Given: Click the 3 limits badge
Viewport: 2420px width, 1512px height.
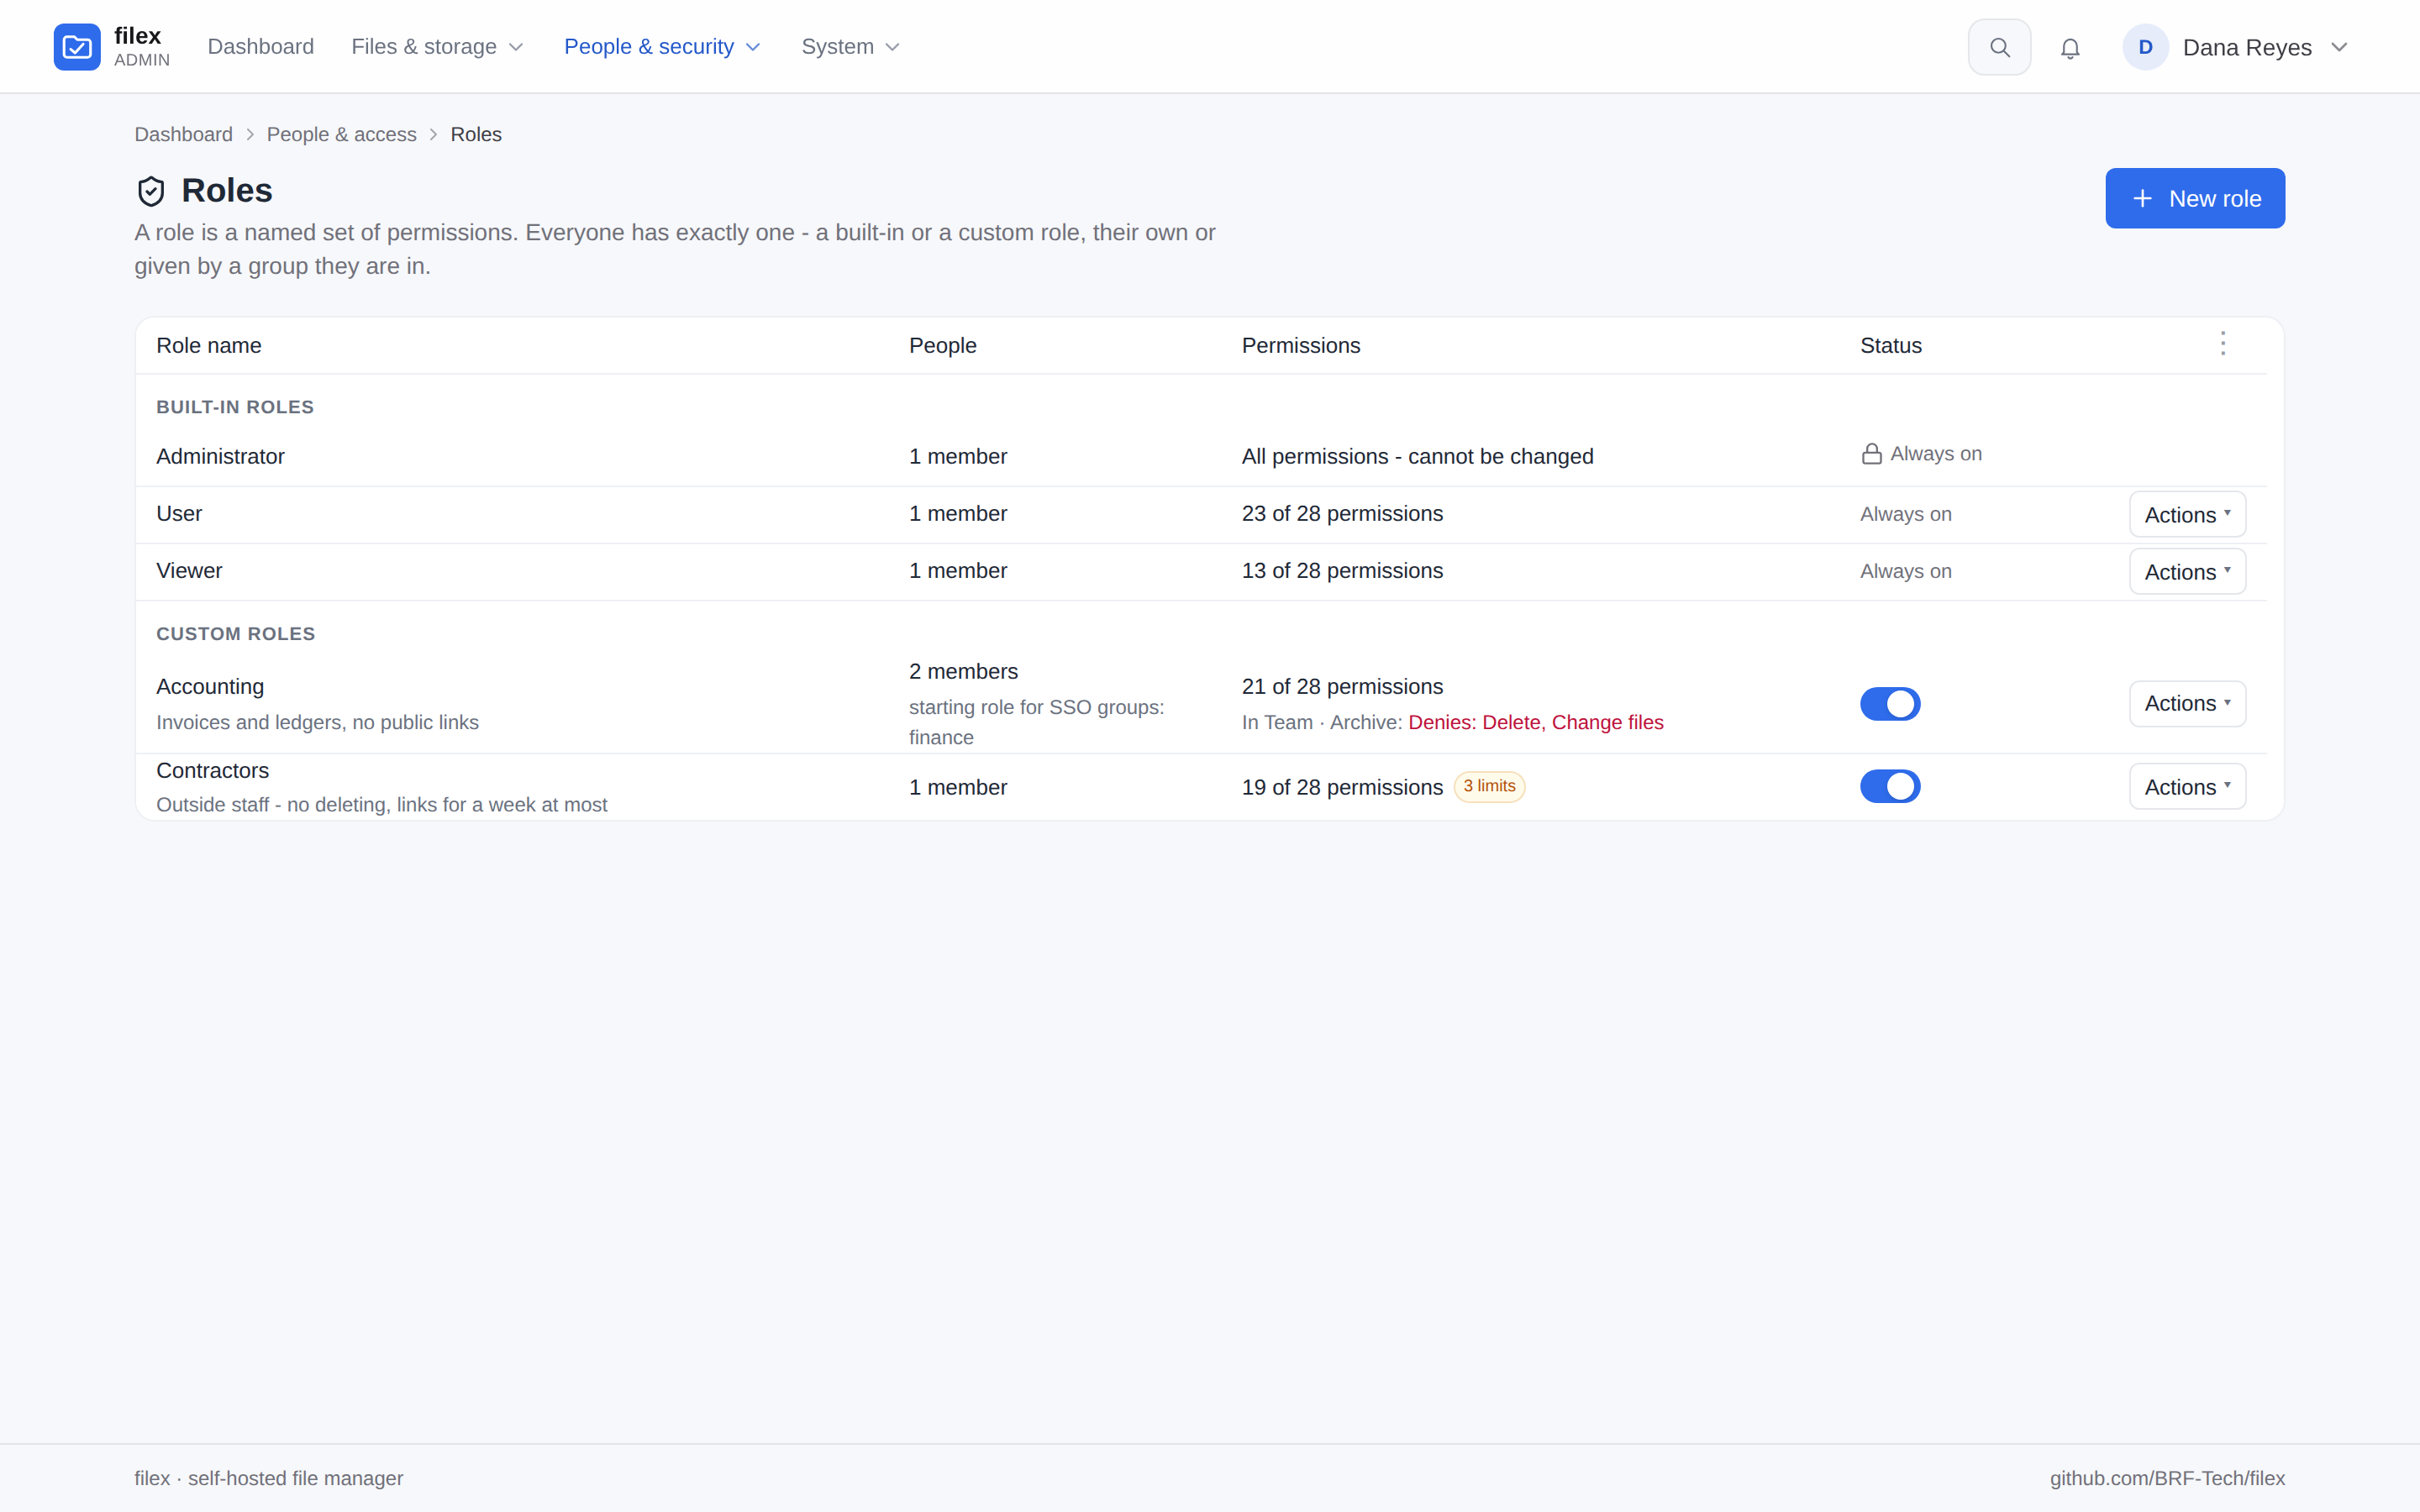Looking at the screenshot, I should (x=1489, y=786).
